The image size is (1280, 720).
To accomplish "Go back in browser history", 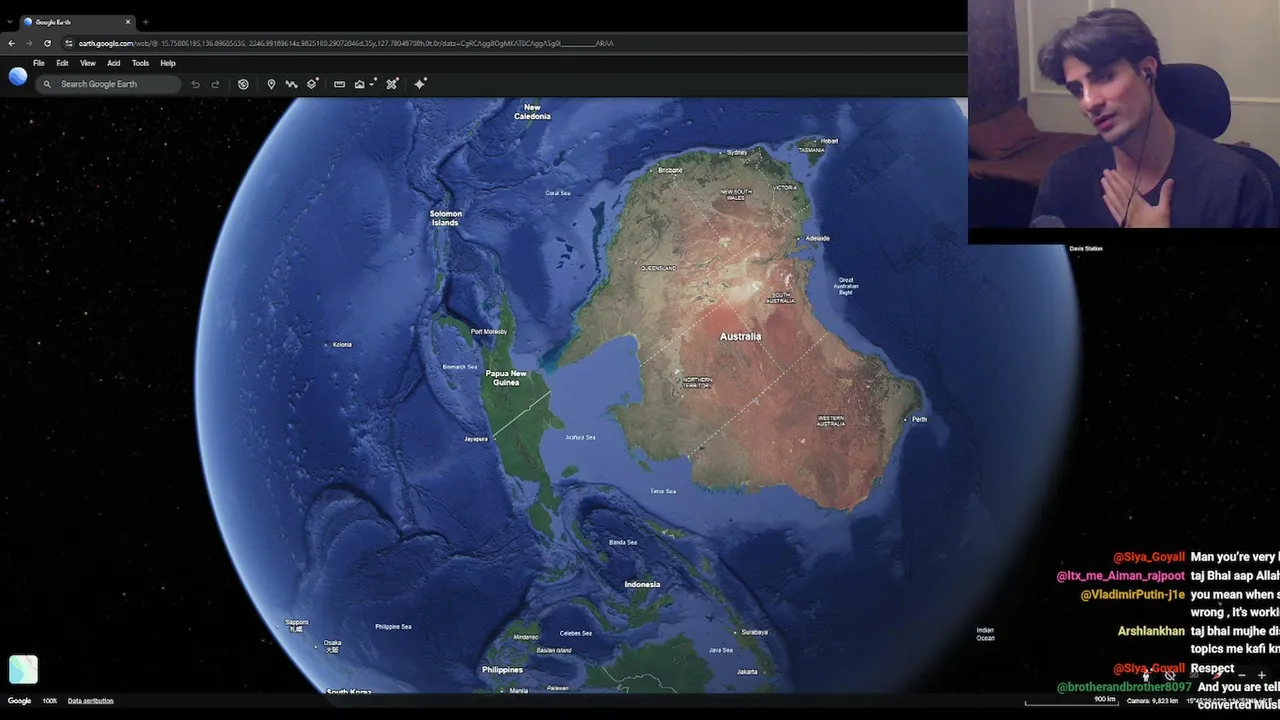I will pyautogui.click(x=11, y=43).
